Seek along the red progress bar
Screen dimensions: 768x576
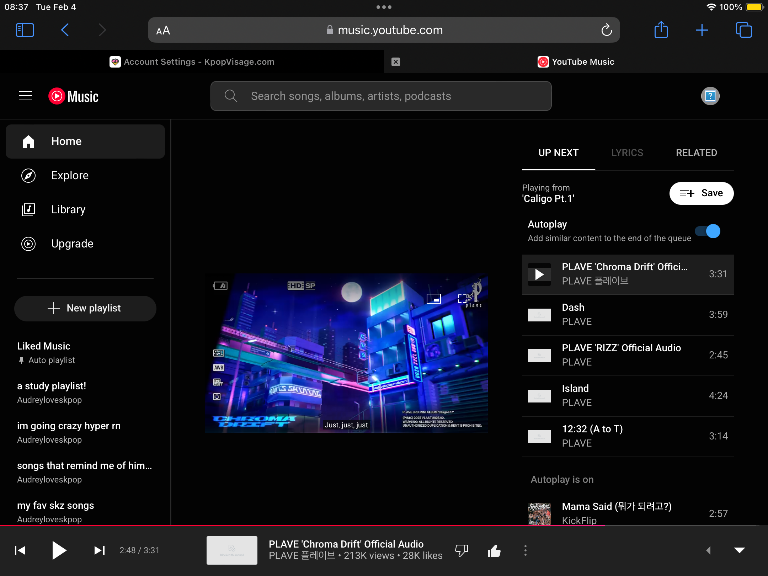point(384,526)
